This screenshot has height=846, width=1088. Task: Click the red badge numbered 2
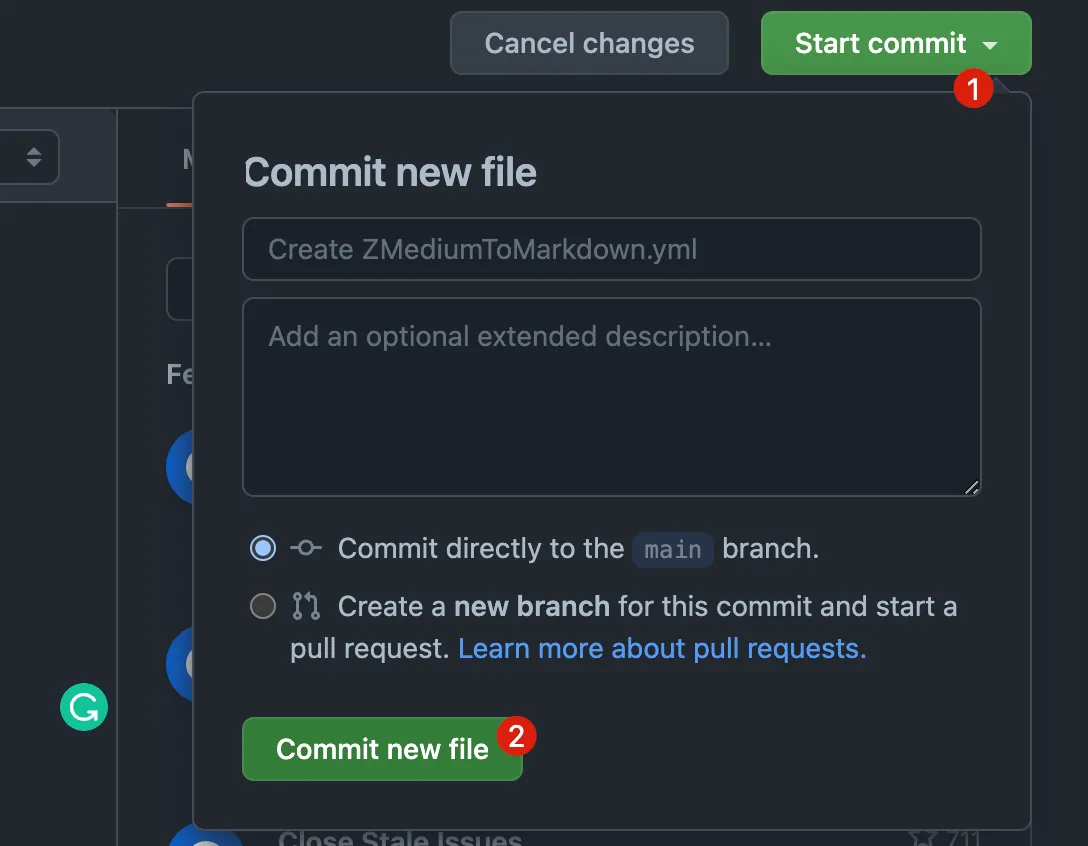(516, 737)
